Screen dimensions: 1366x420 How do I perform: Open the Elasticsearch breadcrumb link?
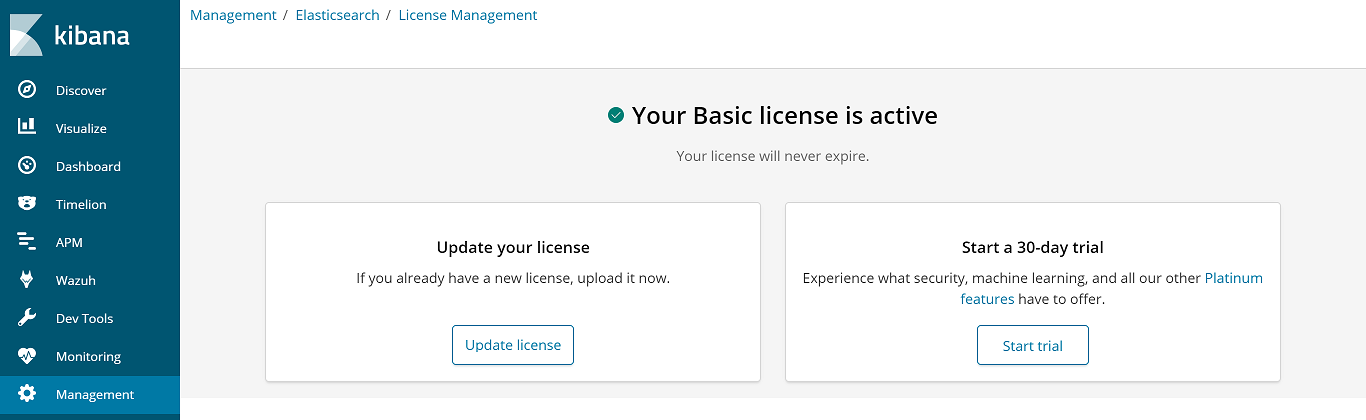coord(337,15)
